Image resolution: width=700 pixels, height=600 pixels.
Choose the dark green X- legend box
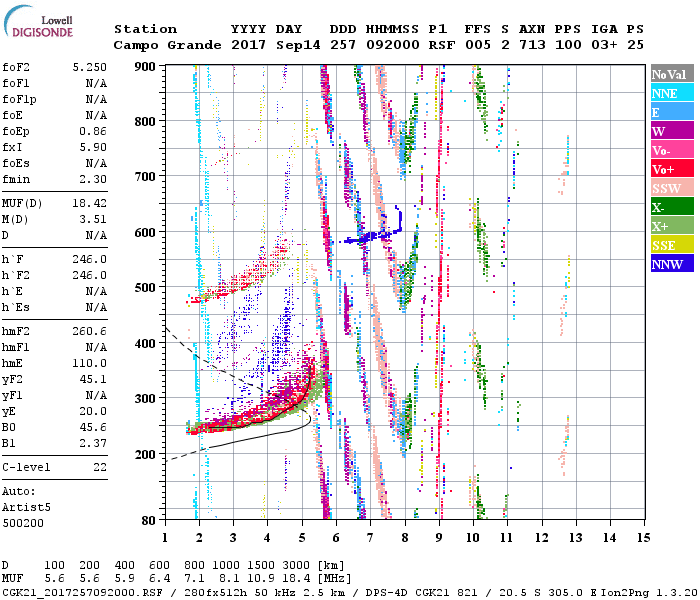coord(671,207)
